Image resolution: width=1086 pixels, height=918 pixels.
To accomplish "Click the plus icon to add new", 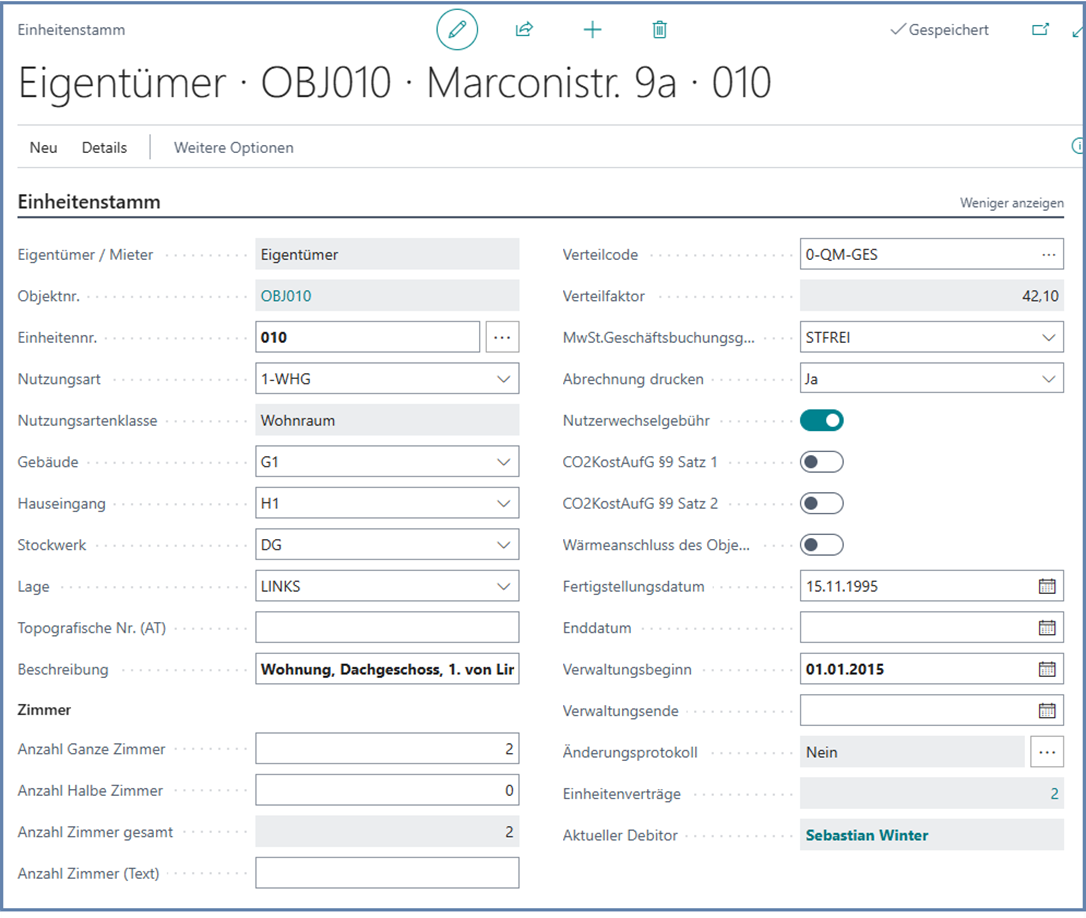I will pos(592,30).
